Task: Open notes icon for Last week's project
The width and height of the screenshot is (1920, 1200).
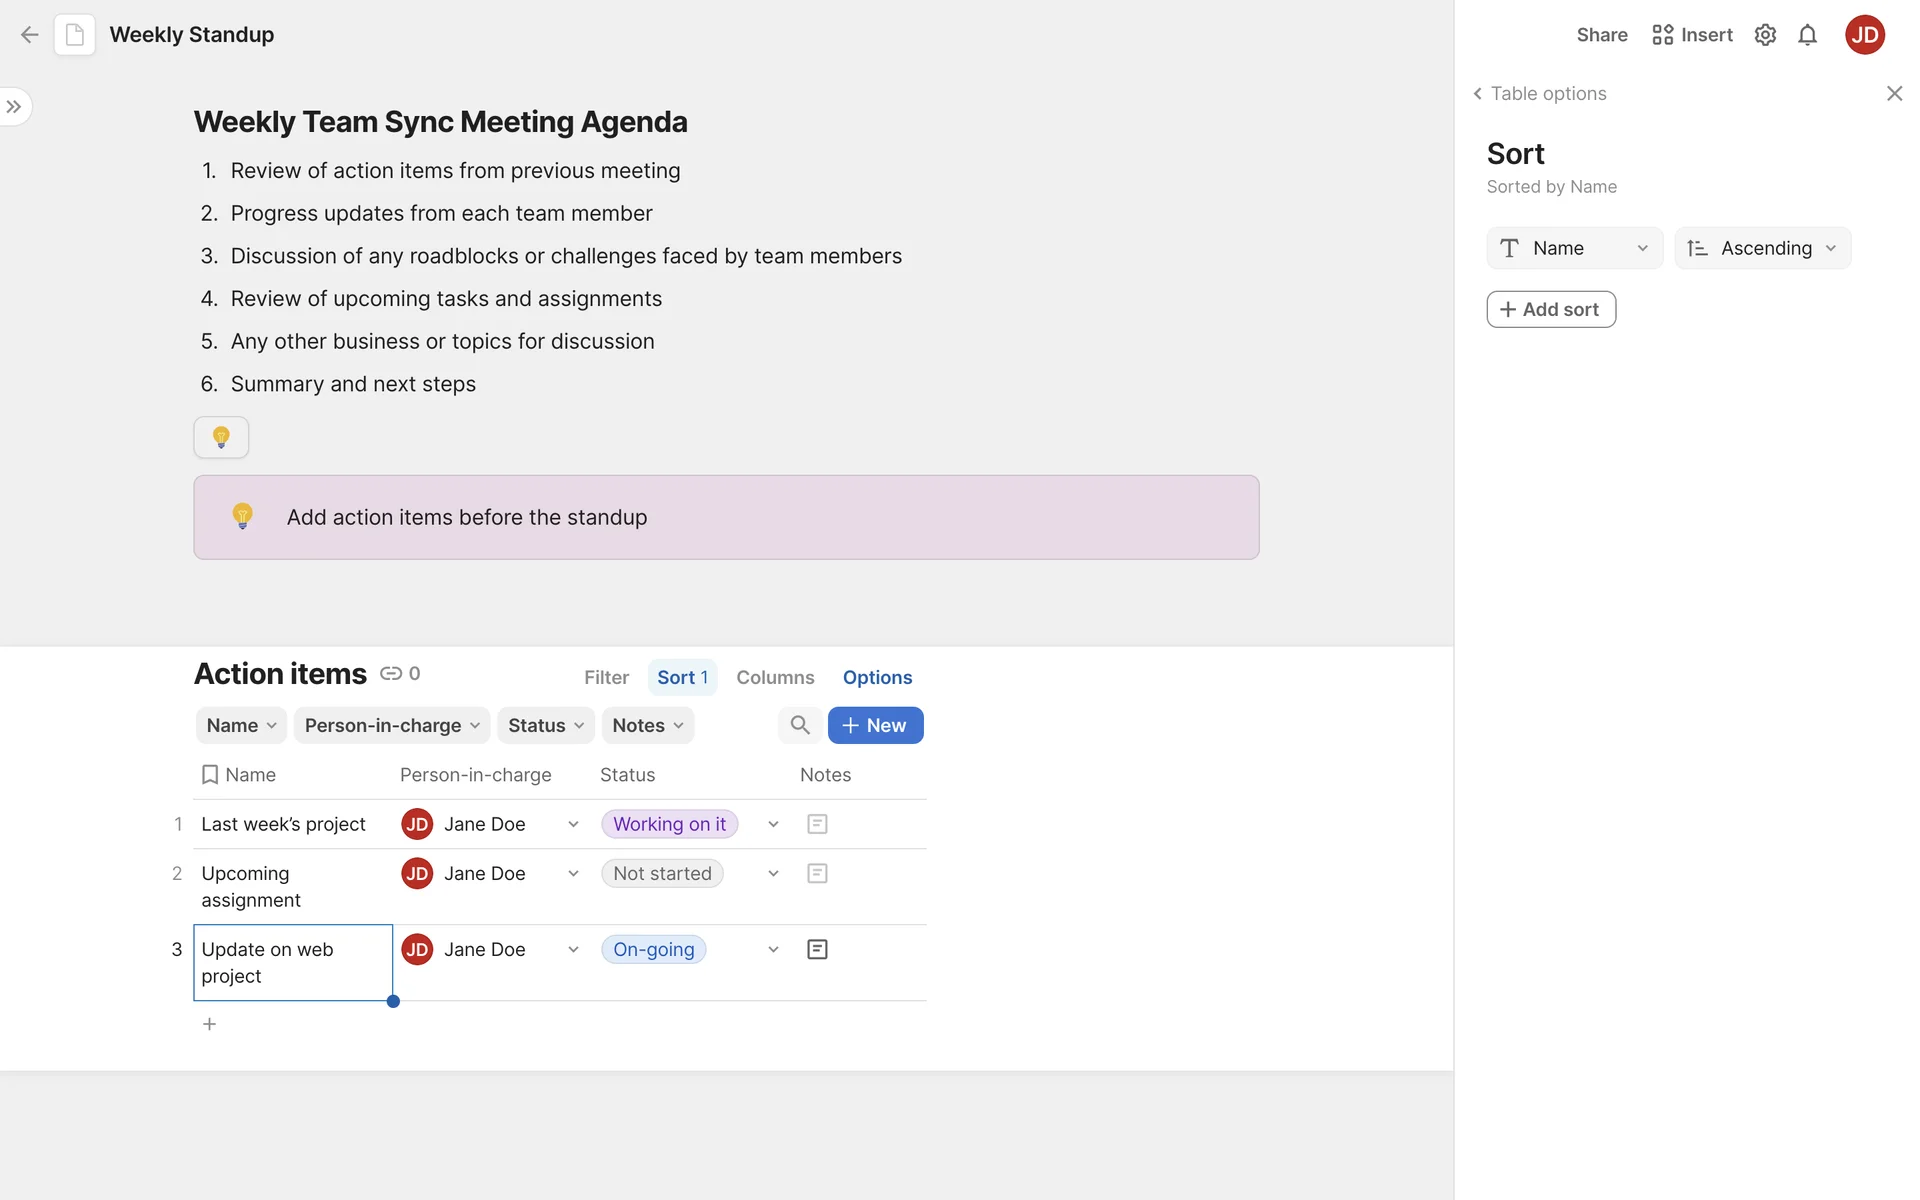Action: (817, 824)
